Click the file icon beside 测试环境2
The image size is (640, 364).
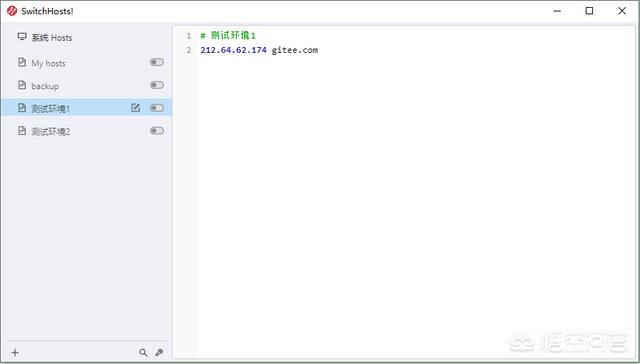[22, 131]
